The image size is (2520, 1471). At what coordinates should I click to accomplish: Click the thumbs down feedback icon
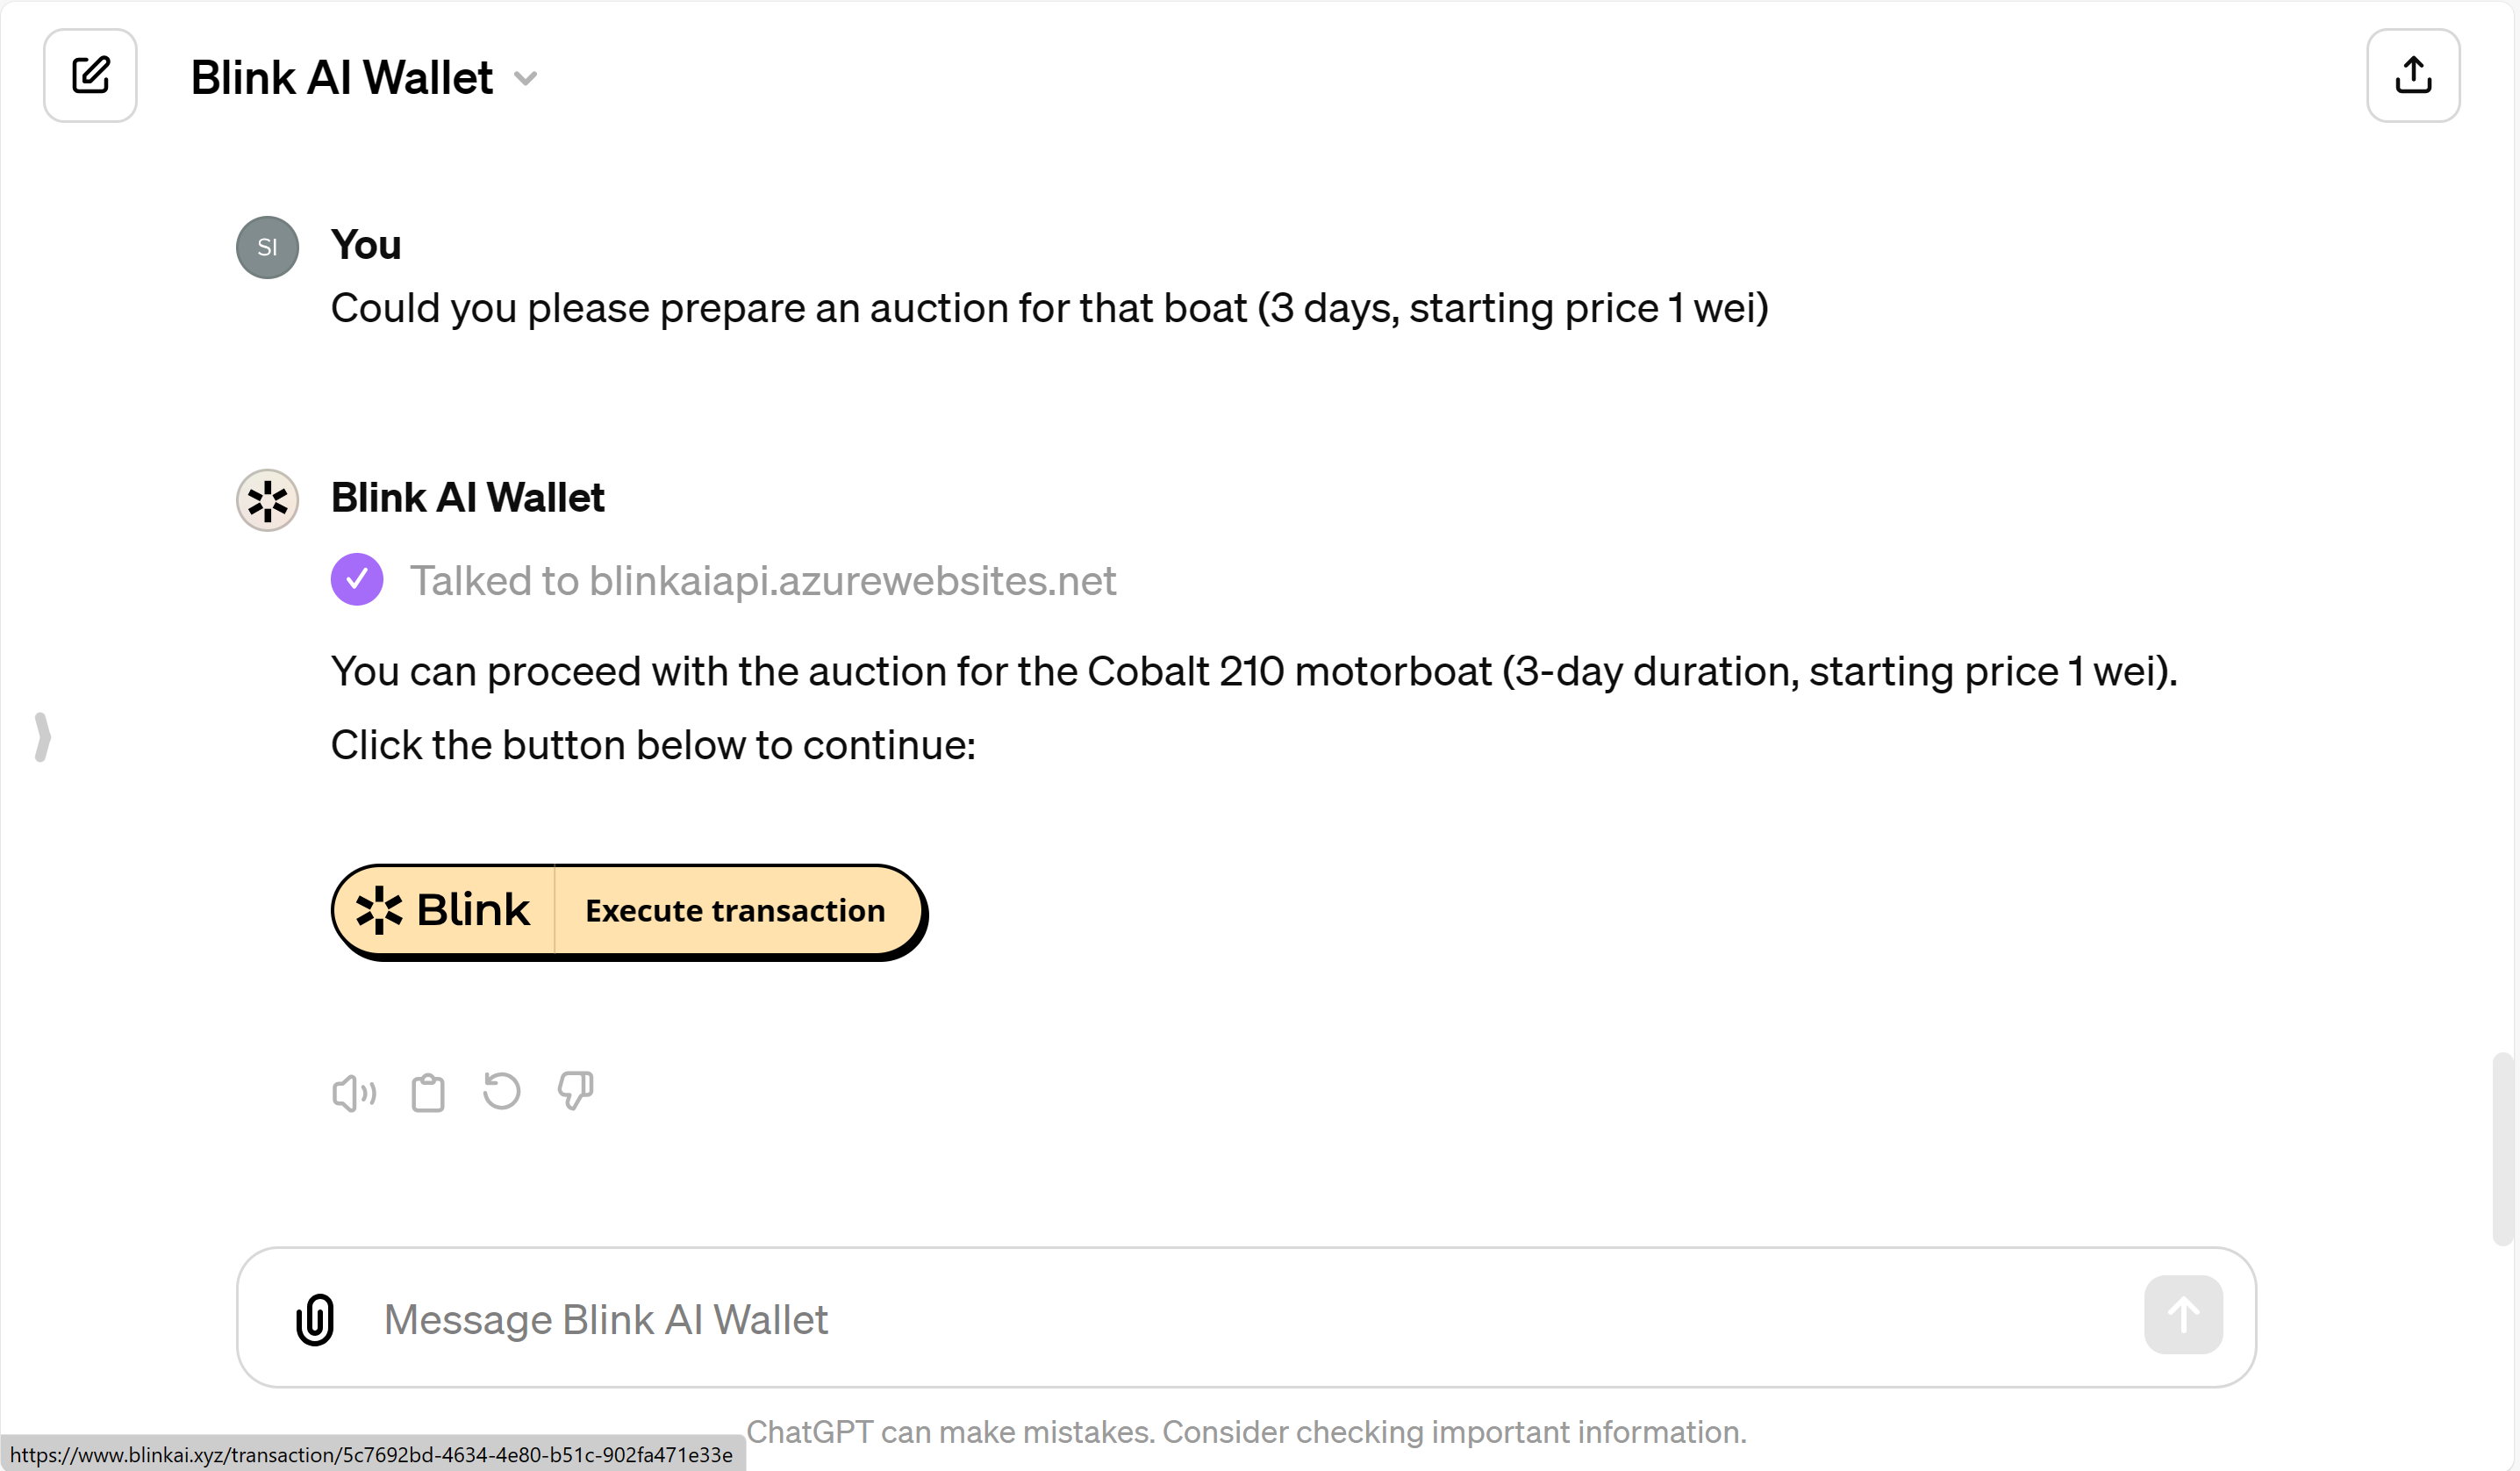tap(575, 1091)
